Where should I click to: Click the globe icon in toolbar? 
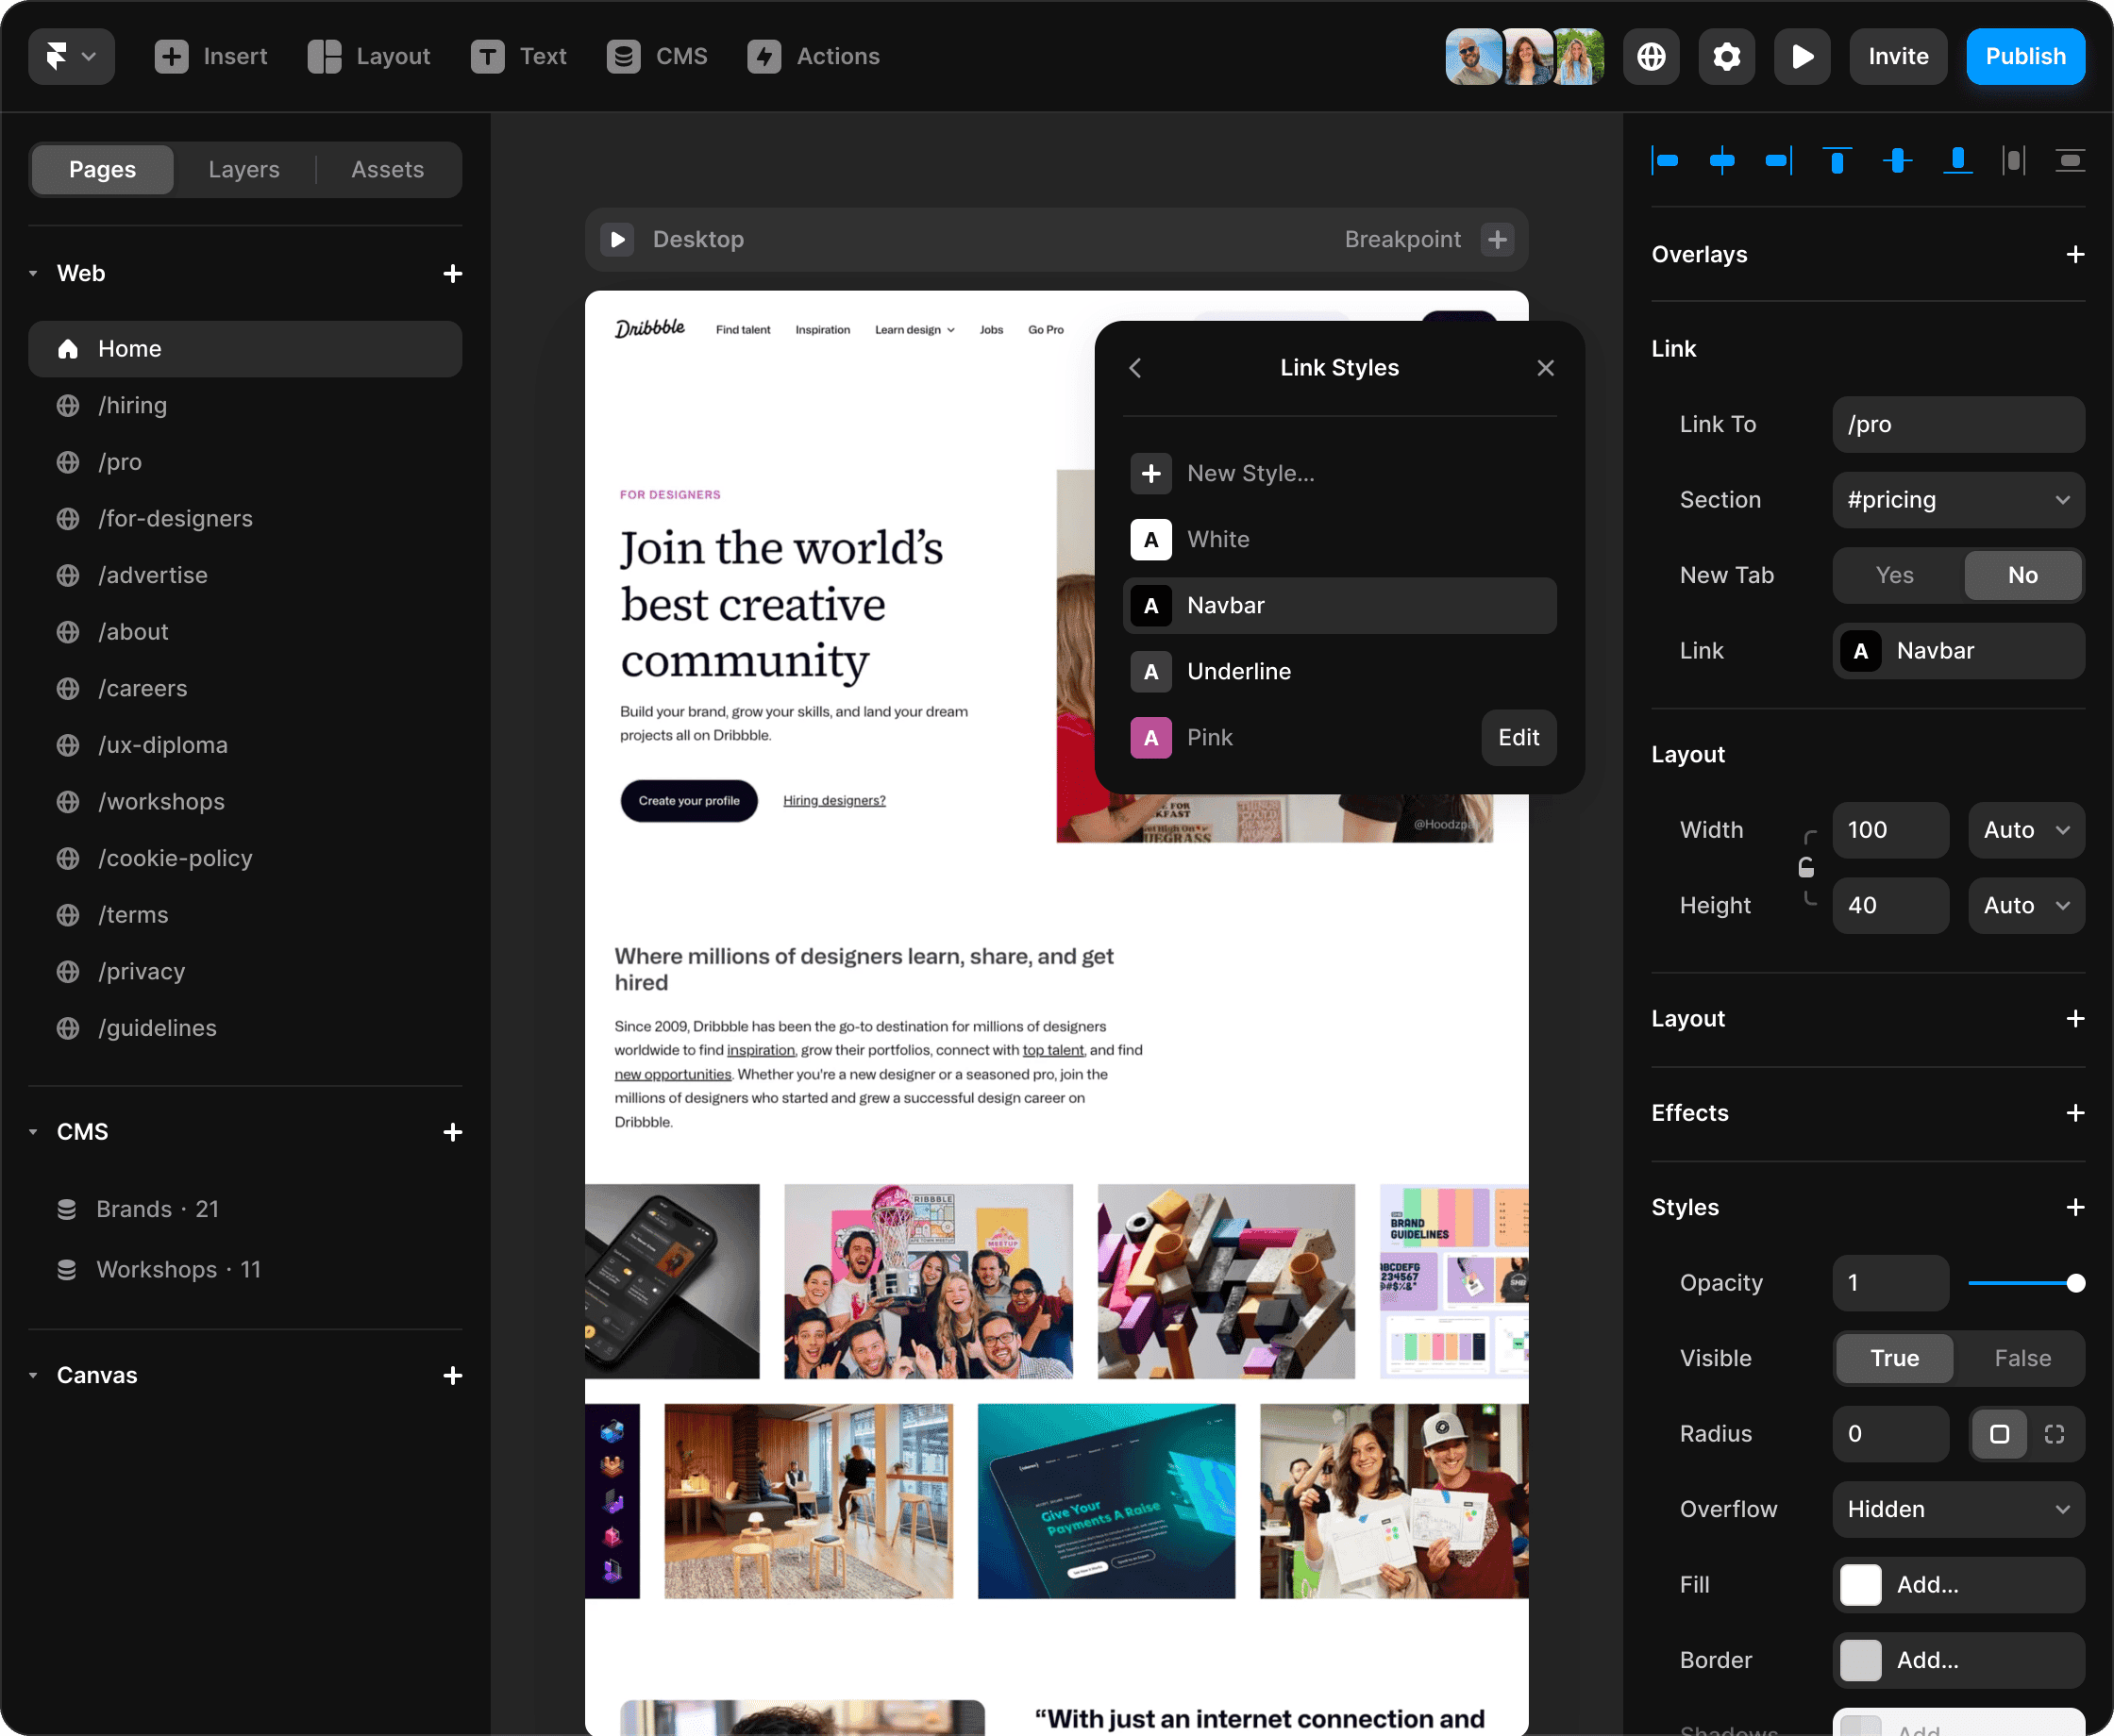point(1651,56)
